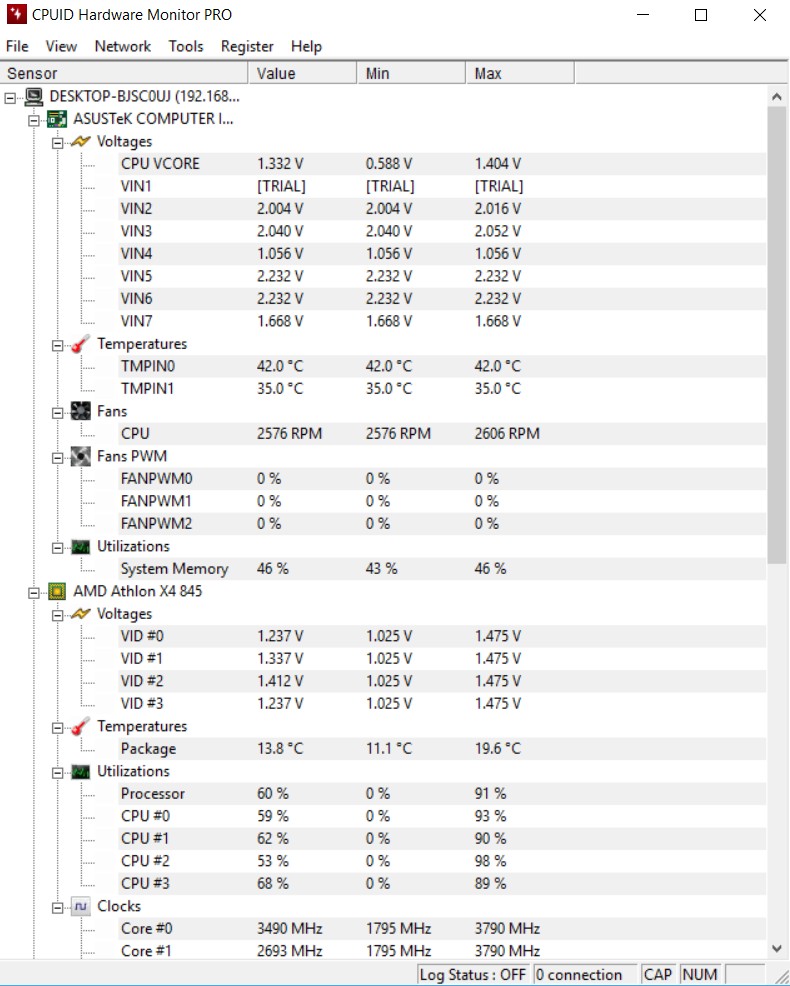Viewport: 790px width, 986px height.
Task: Open the Register menu
Action: (247, 46)
